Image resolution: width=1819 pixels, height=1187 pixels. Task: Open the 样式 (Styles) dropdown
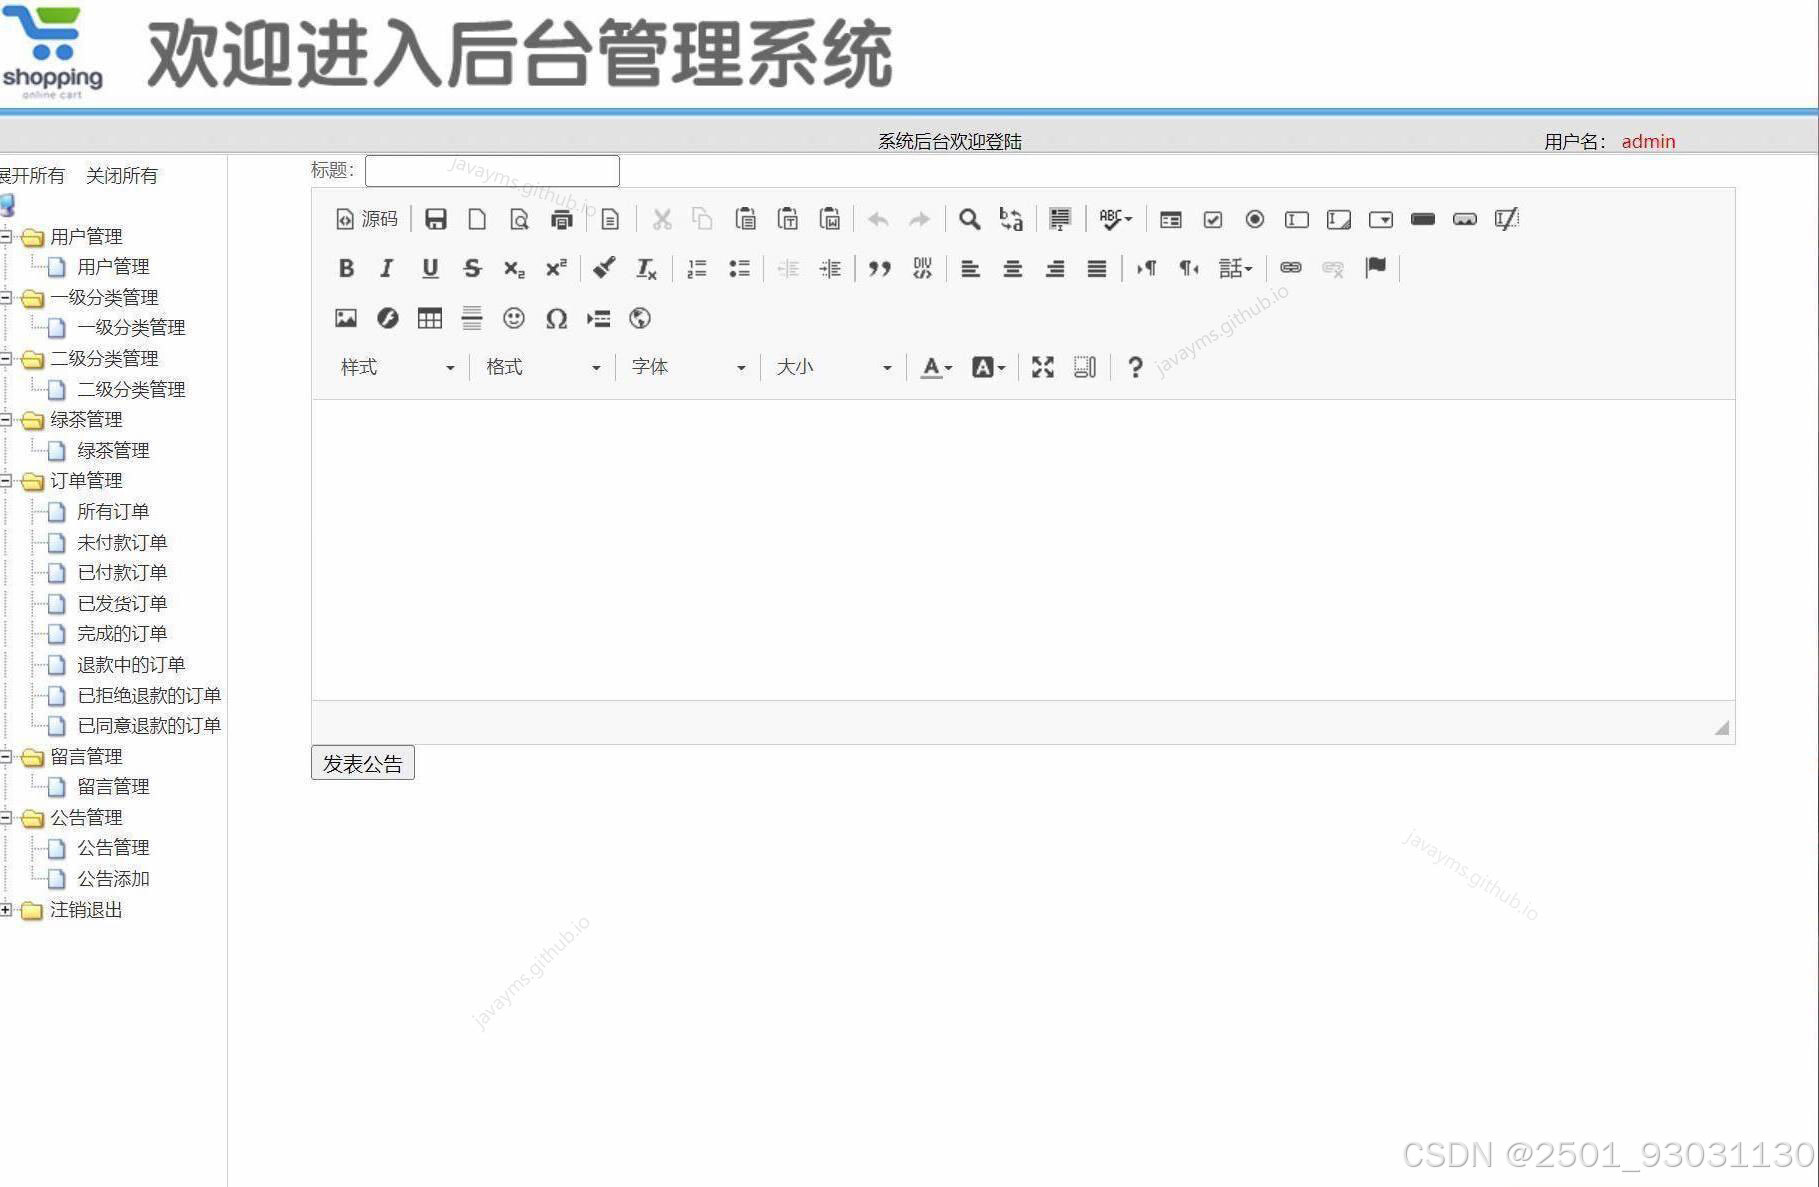[397, 368]
